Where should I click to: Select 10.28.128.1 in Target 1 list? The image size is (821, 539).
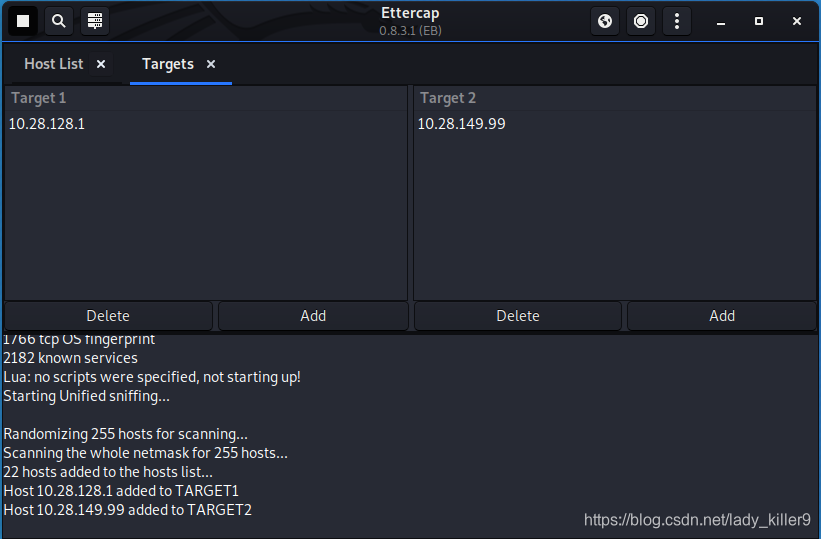click(x=206, y=124)
